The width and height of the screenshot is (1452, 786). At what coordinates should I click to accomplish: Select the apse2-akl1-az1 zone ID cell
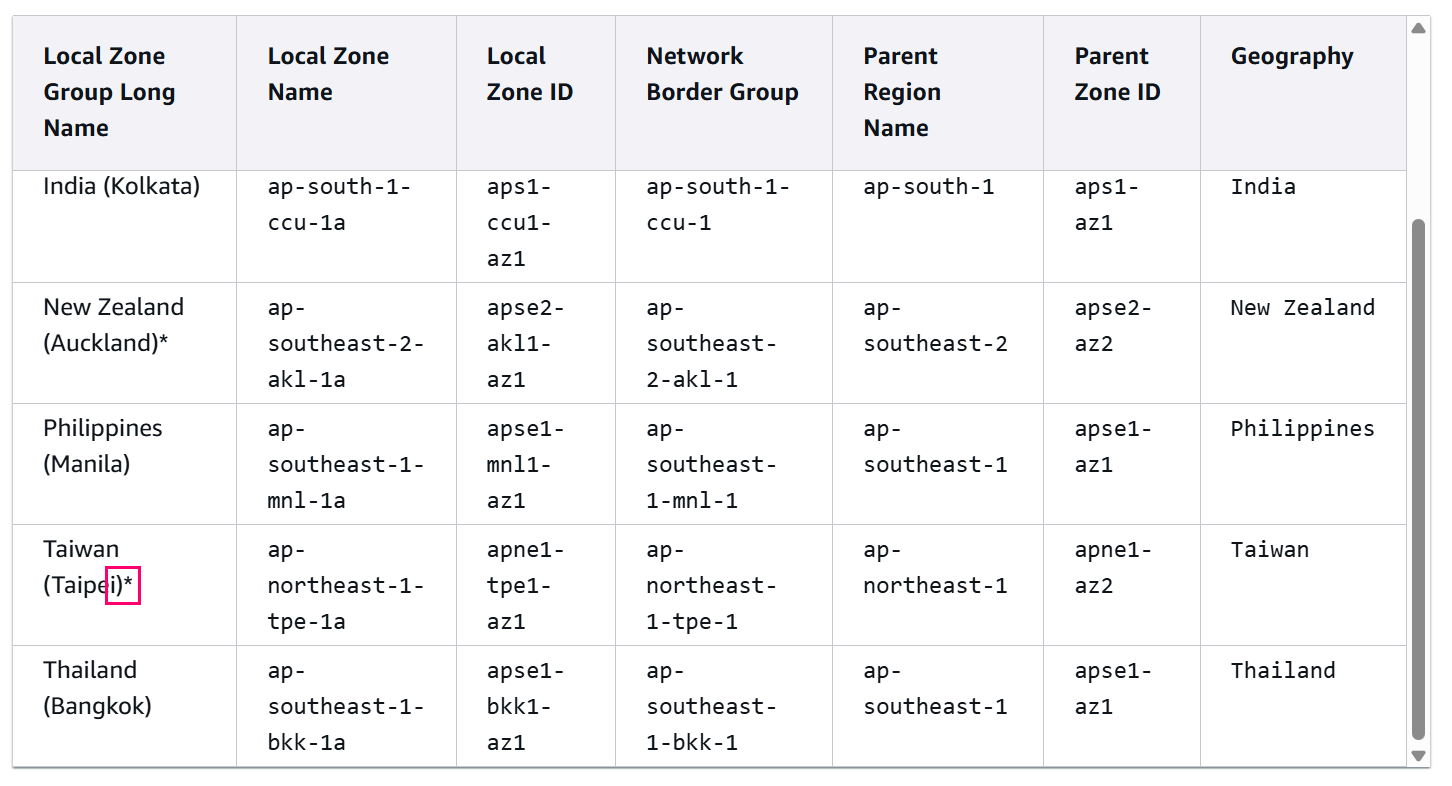point(525,343)
